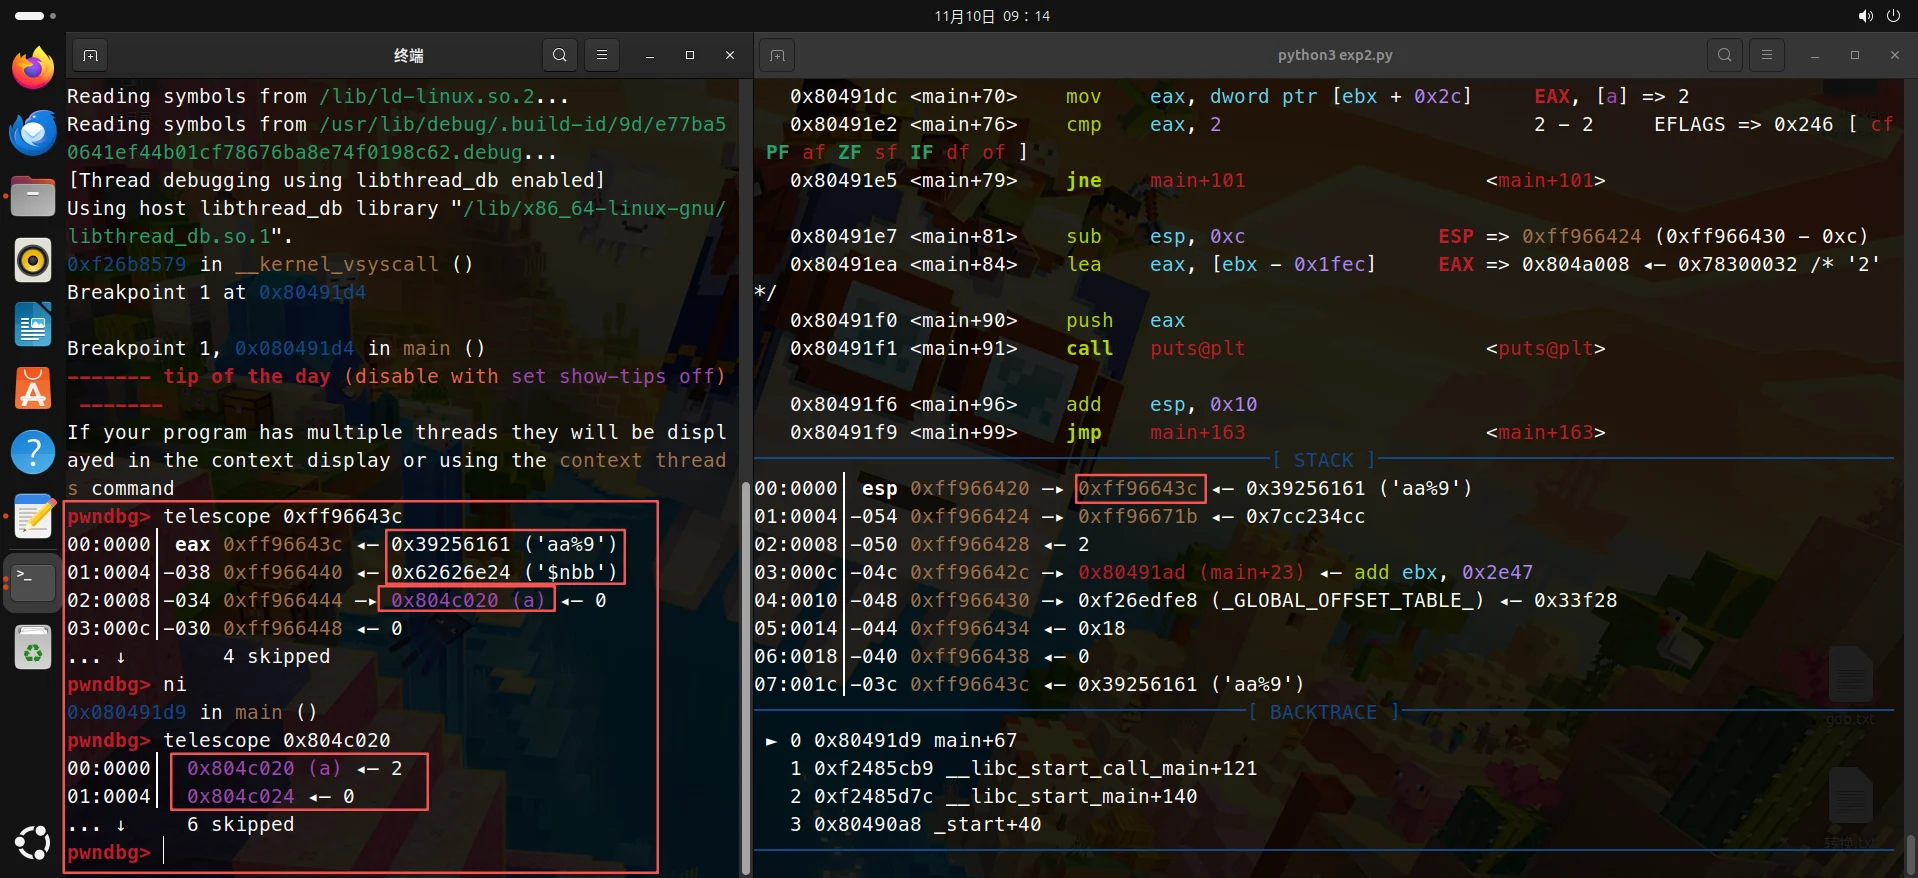Launch LibreOffice Writer from the dock
Viewport: 1918px width, 878px height.
(33, 325)
